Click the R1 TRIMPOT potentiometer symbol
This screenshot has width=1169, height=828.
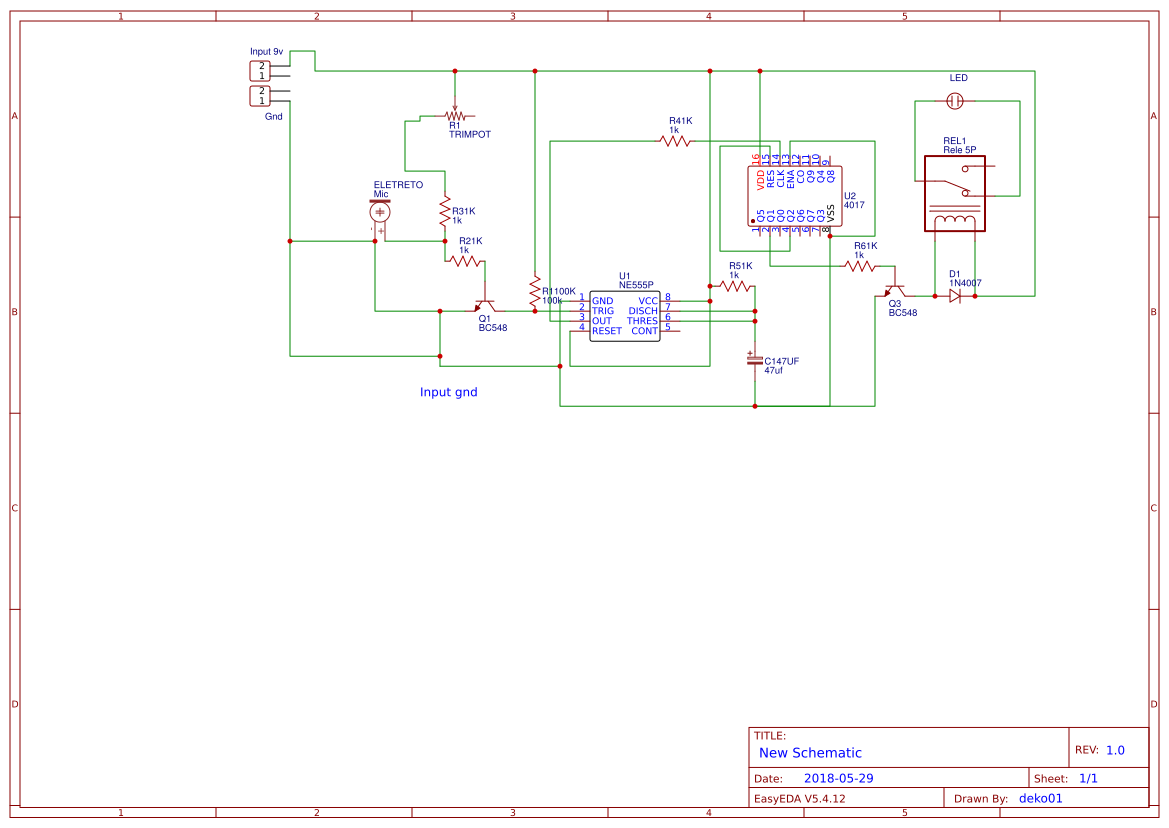coord(456,115)
